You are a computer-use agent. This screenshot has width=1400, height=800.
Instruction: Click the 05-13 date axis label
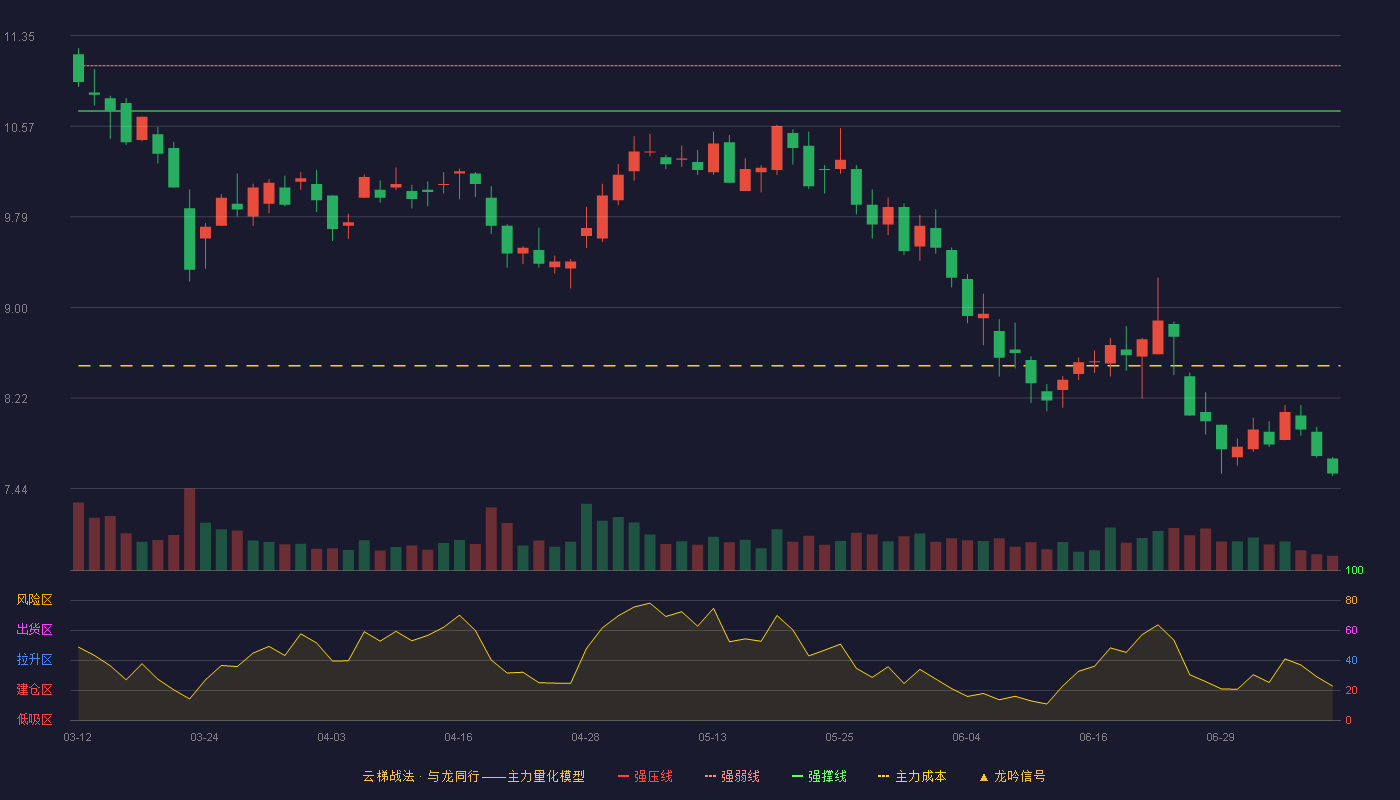(712, 737)
